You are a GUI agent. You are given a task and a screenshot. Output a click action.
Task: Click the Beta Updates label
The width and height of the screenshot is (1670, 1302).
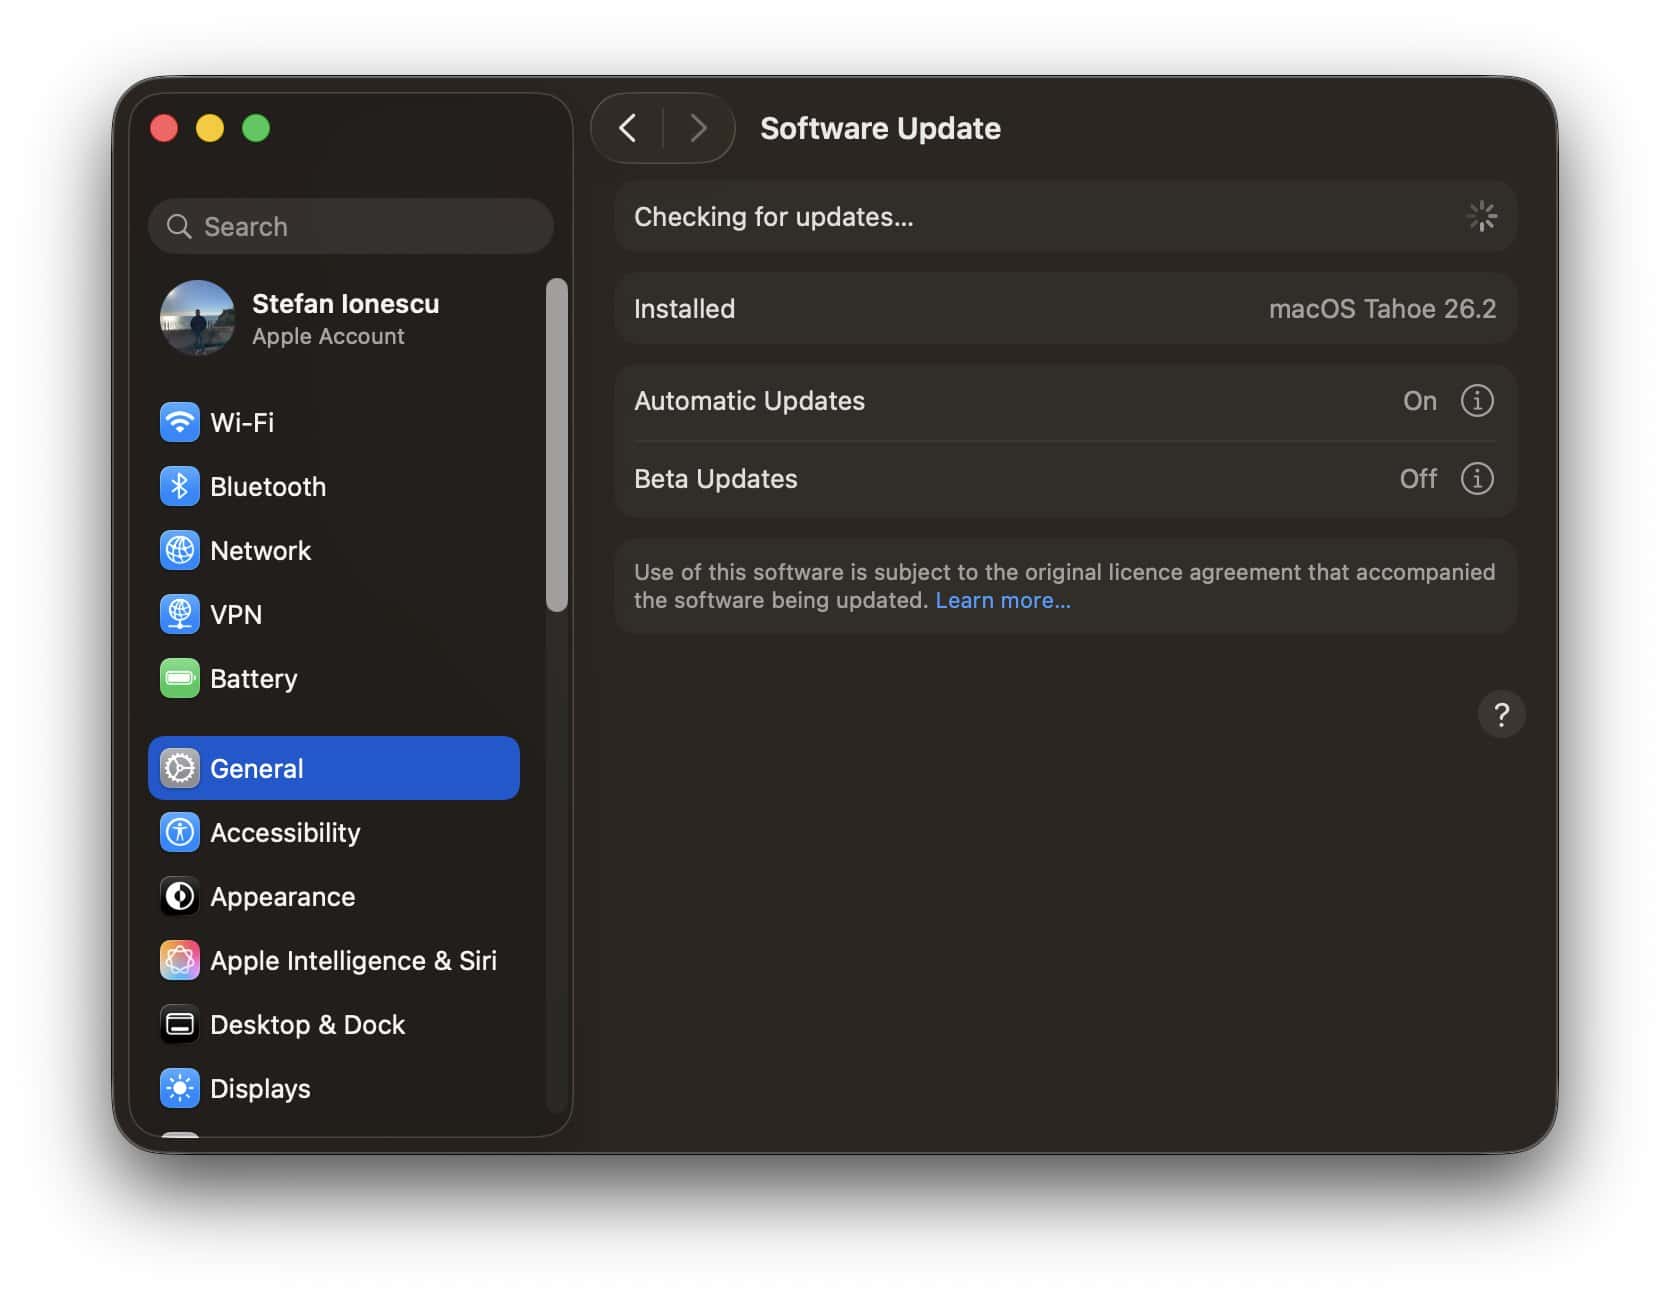(716, 478)
